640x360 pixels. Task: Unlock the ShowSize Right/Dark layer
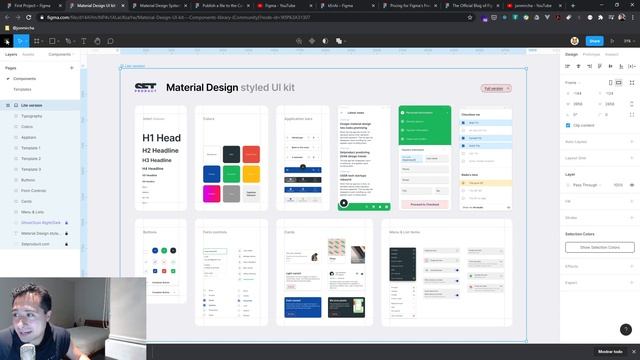click(67, 223)
